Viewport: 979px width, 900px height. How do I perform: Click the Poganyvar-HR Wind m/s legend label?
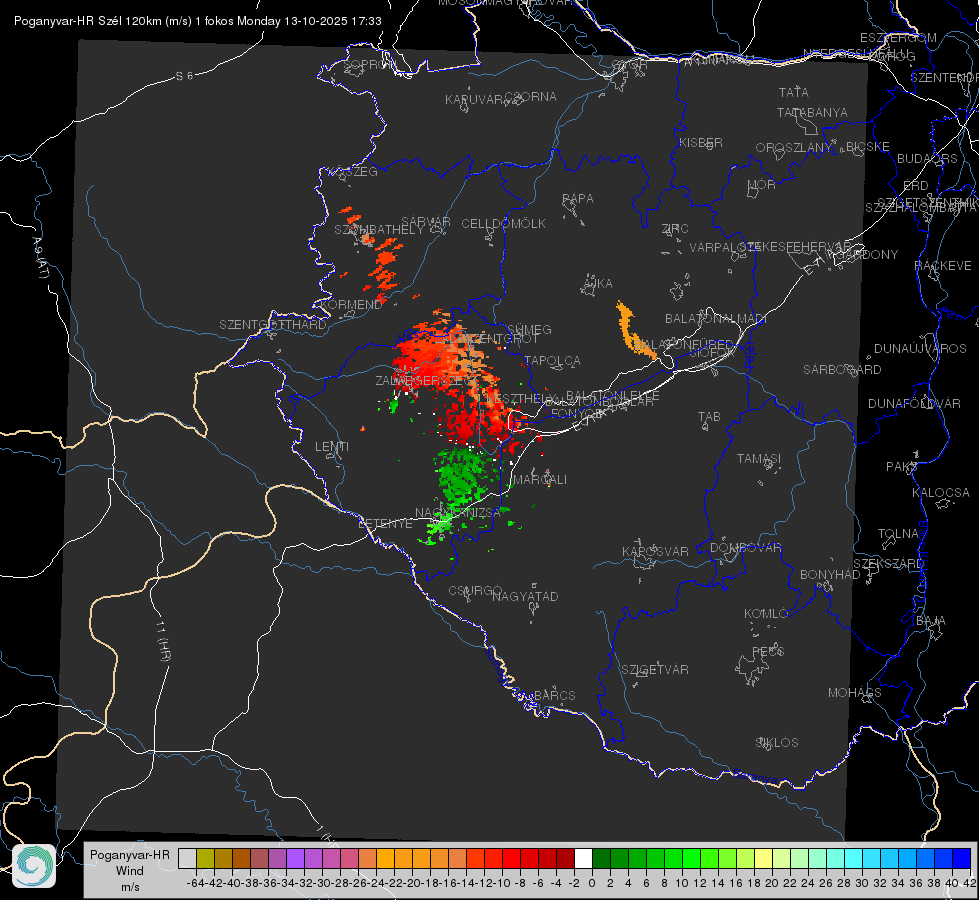coord(130,871)
